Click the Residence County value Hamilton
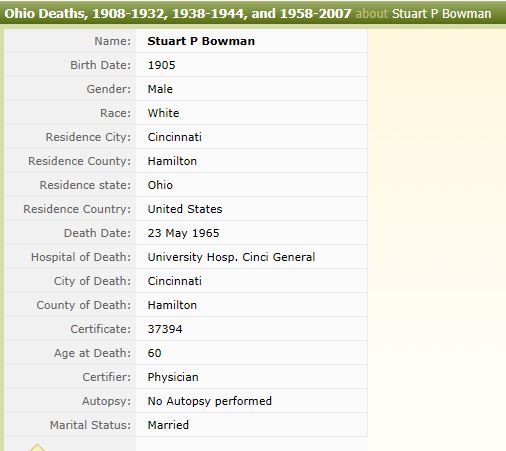Image resolution: width=506 pixels, height=451 pixels. coord(172,161)
